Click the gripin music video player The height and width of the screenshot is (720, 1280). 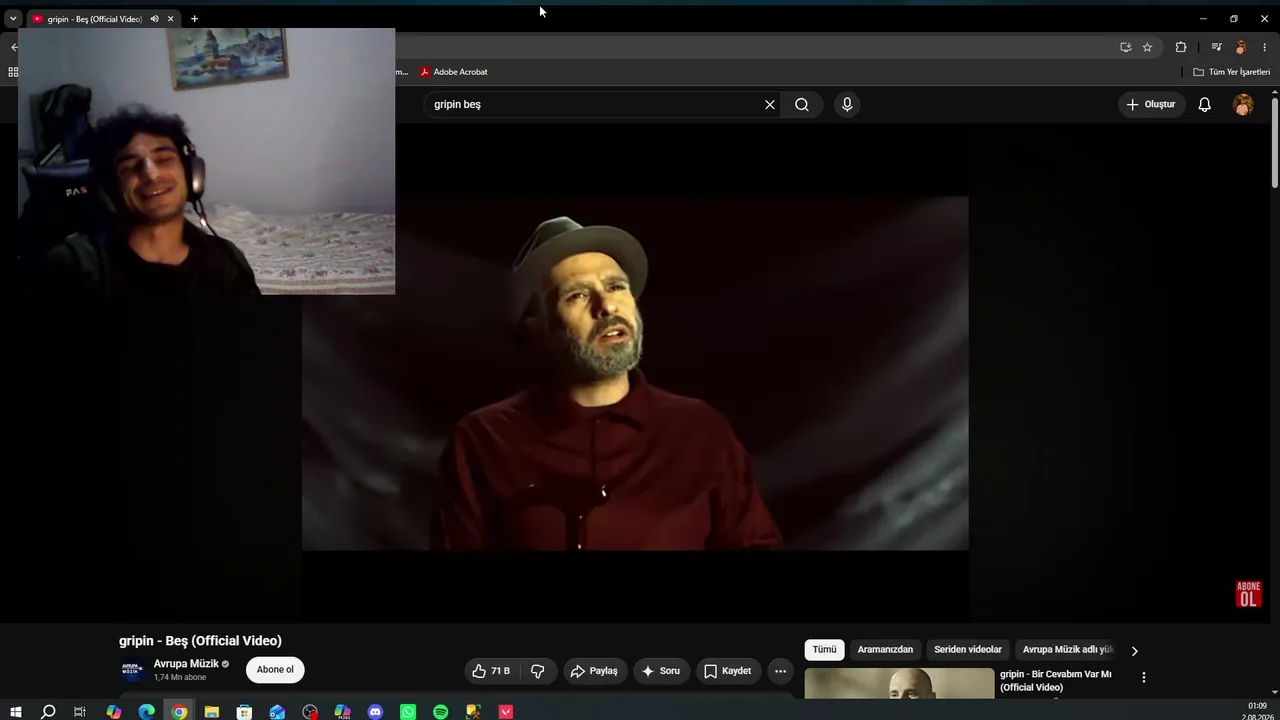pos(635,373)
